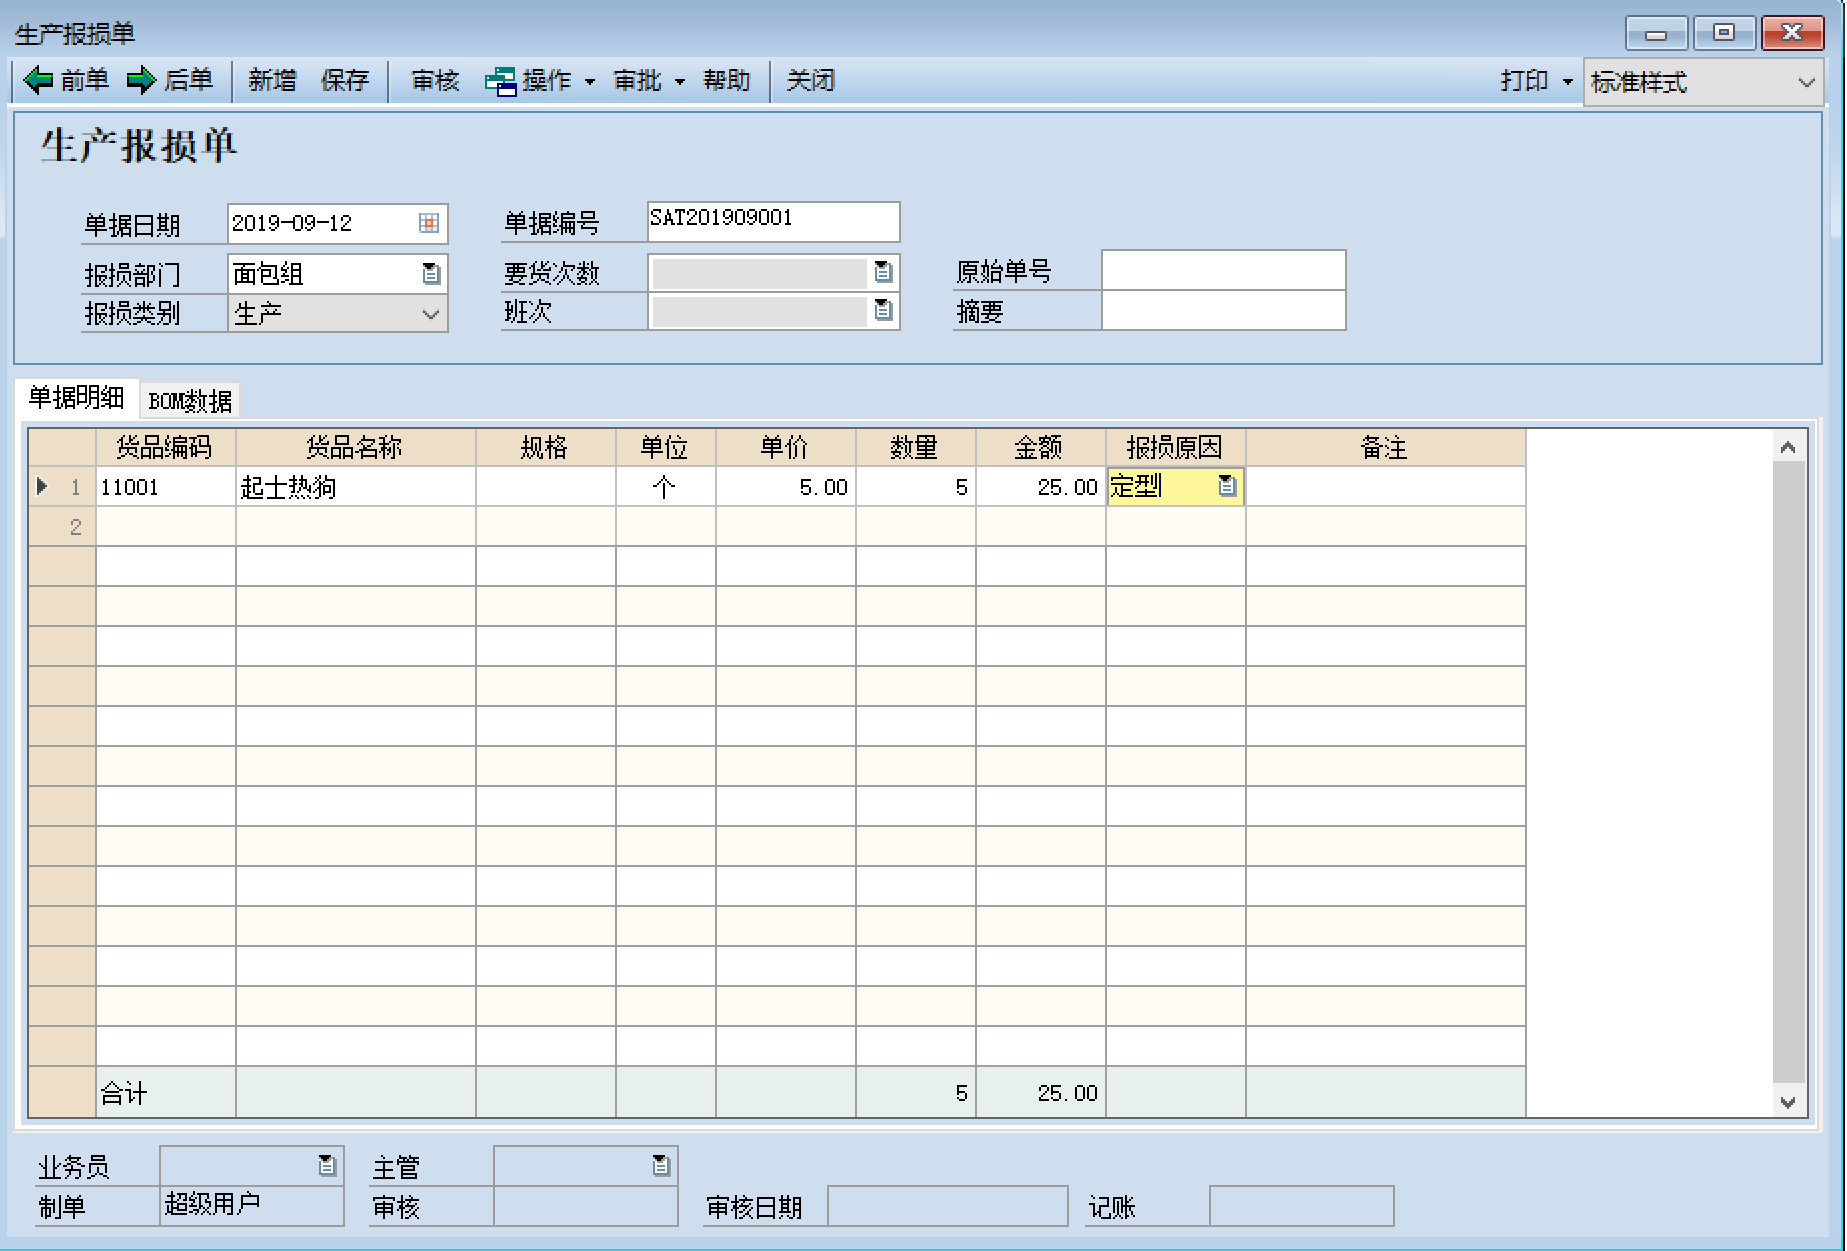Image resolution: width=1847 pixels, height=1251 pixels.
Task: Close the window with the red X
Action: (1792, 33)
